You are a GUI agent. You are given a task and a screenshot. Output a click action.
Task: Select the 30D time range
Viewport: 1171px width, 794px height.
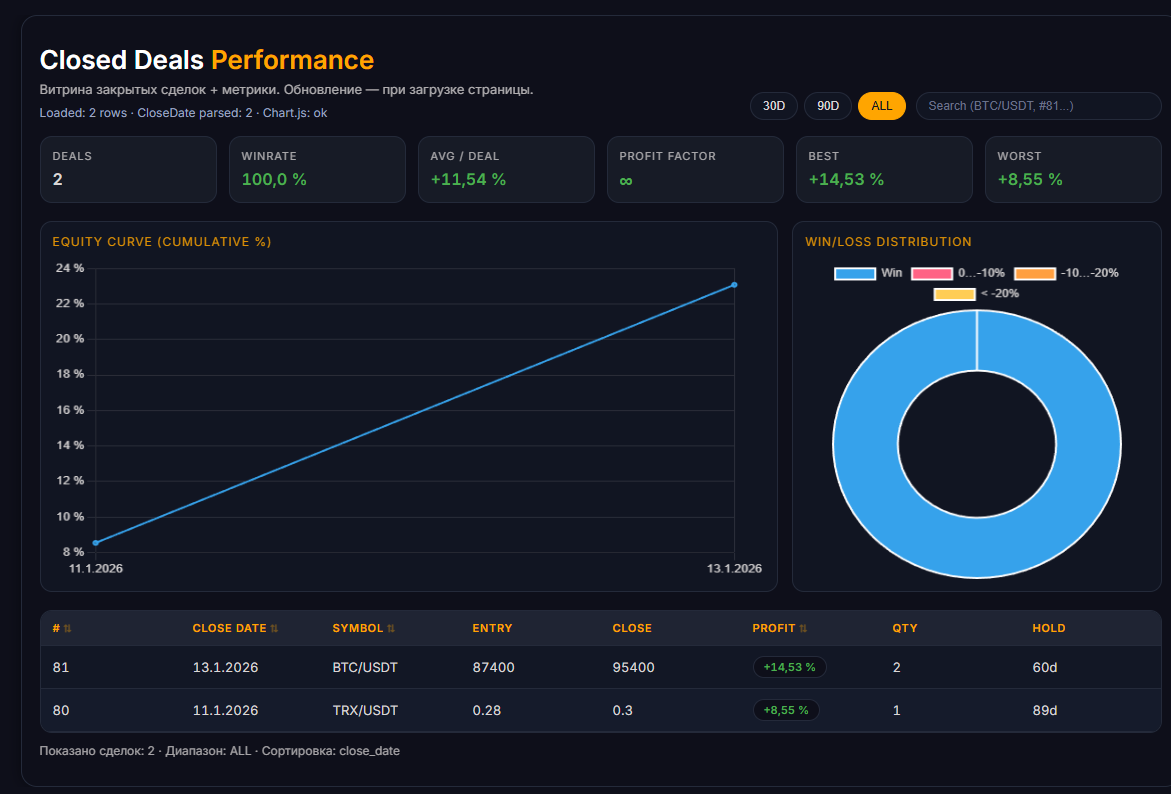click(x=774, y=106)
